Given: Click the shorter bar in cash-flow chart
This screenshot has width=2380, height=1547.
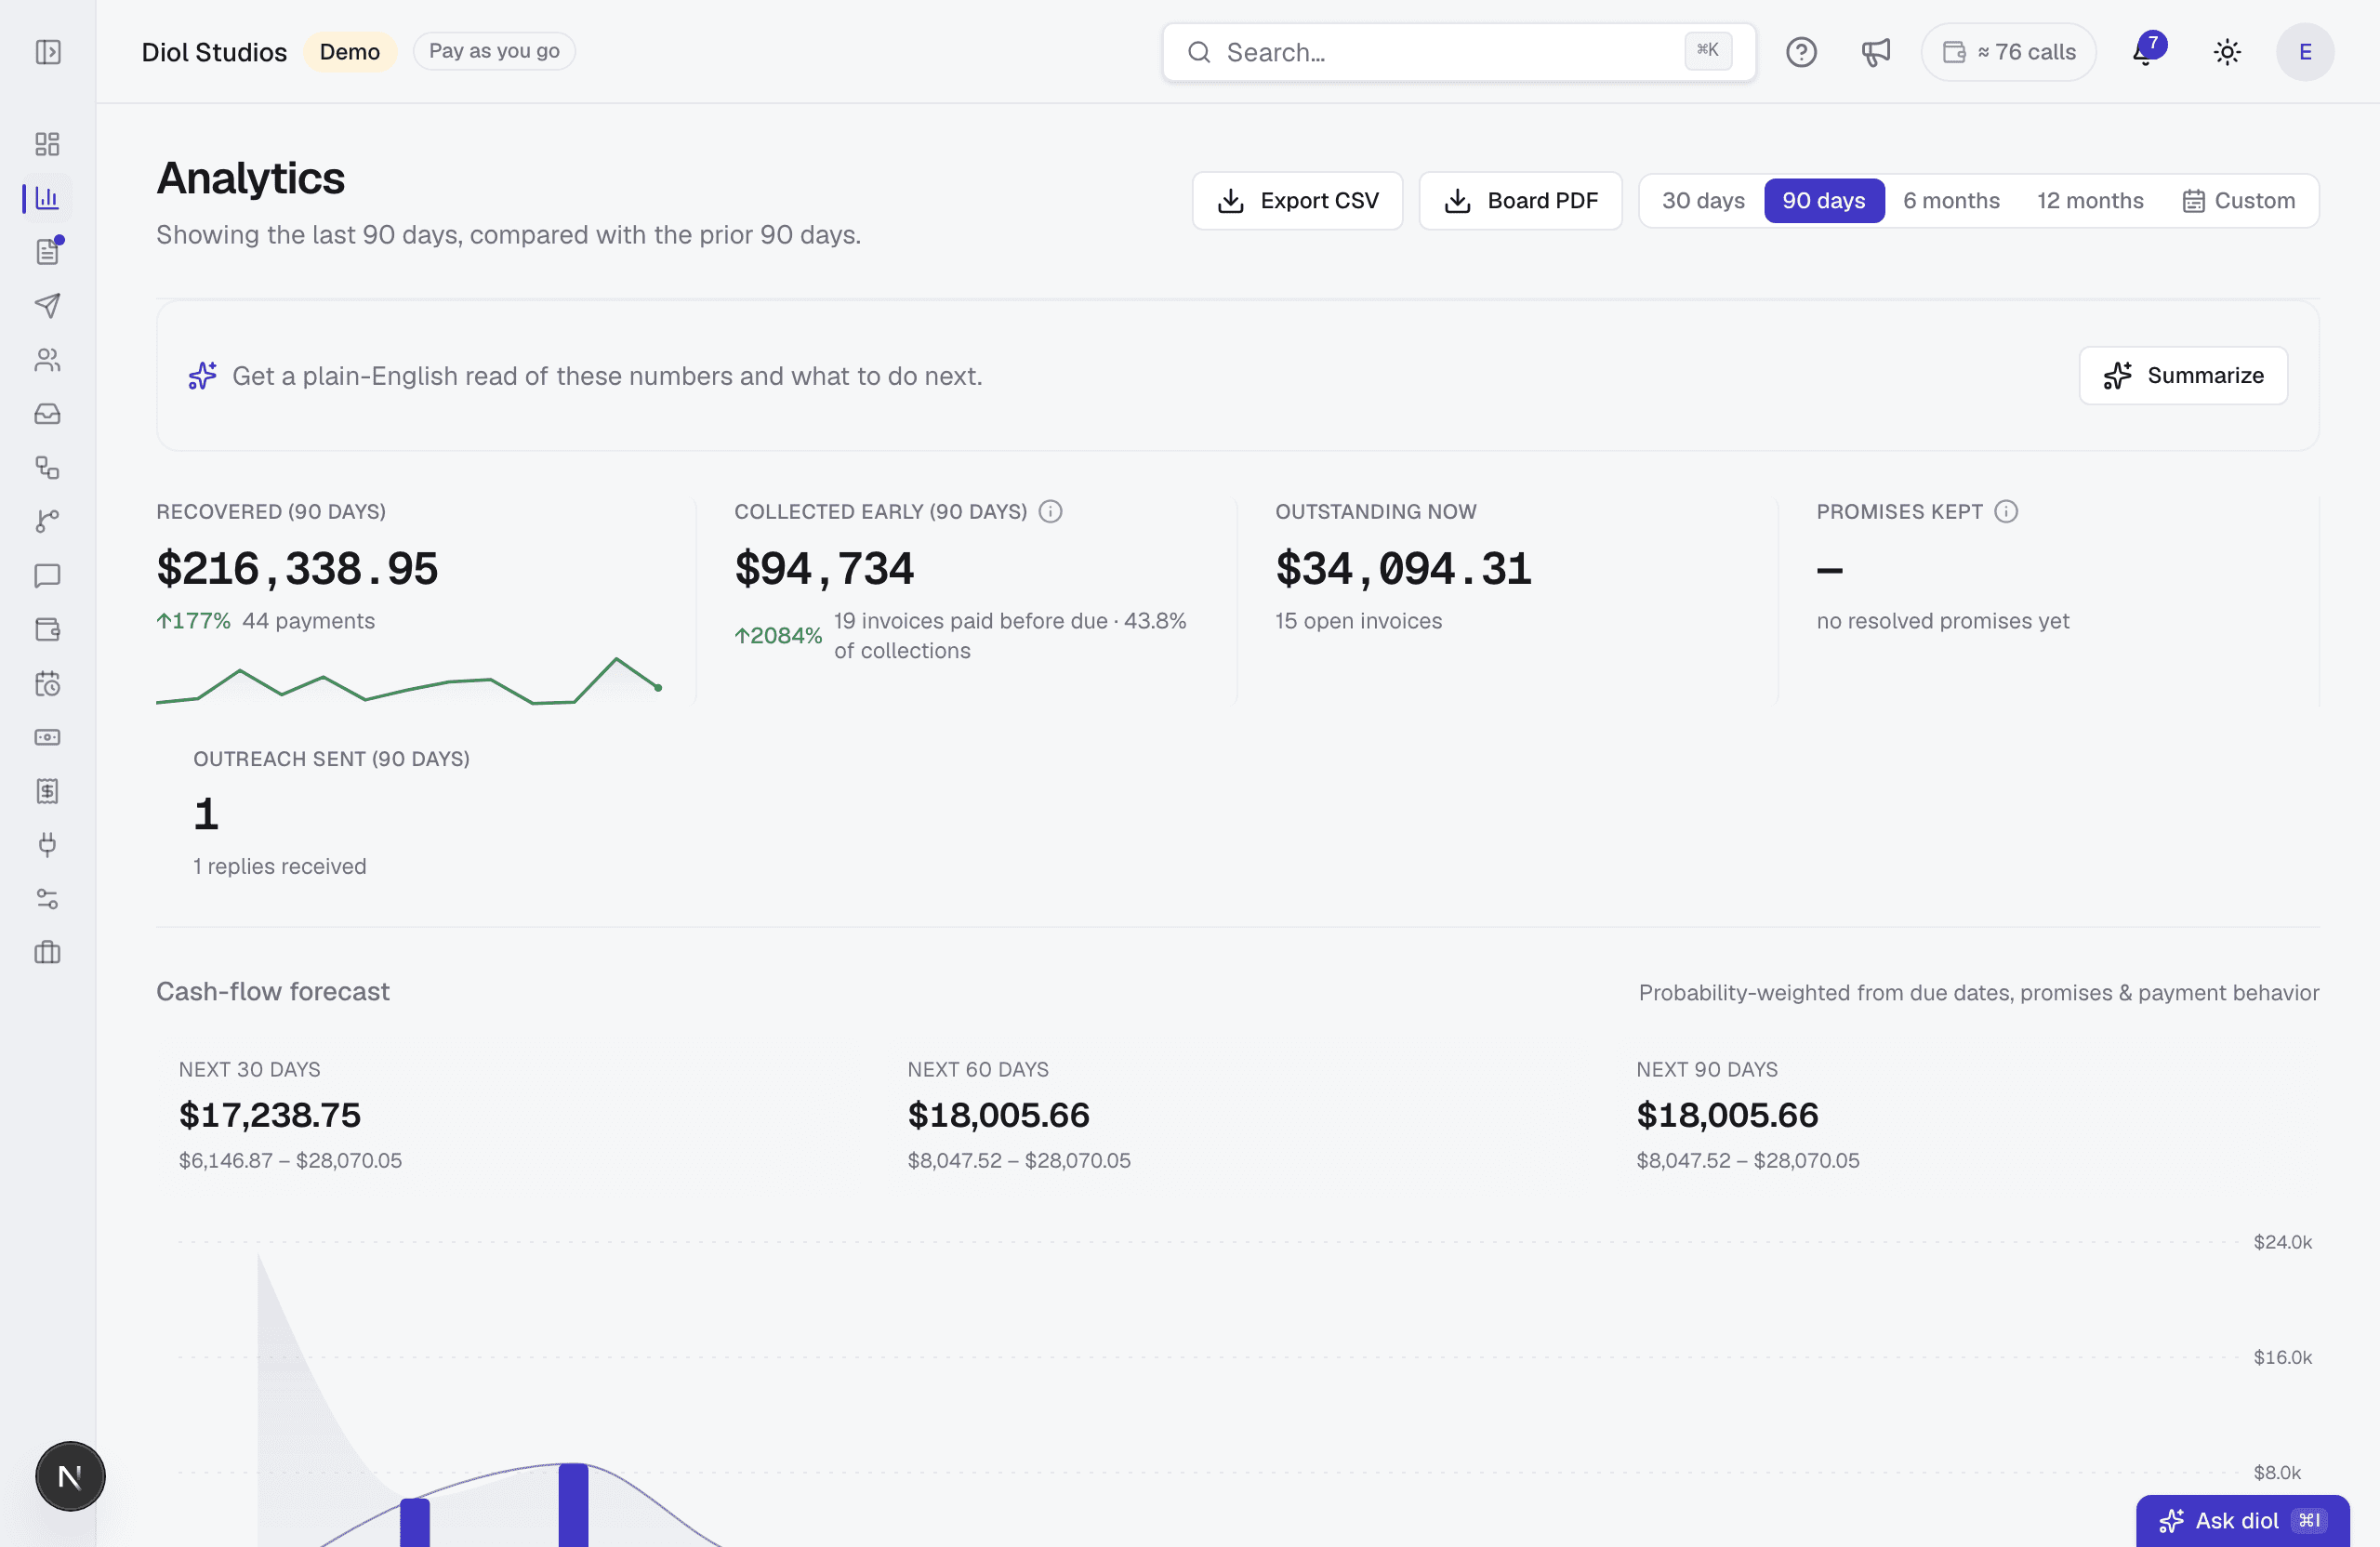Looking at the screenshot, I should (415, 1522).
